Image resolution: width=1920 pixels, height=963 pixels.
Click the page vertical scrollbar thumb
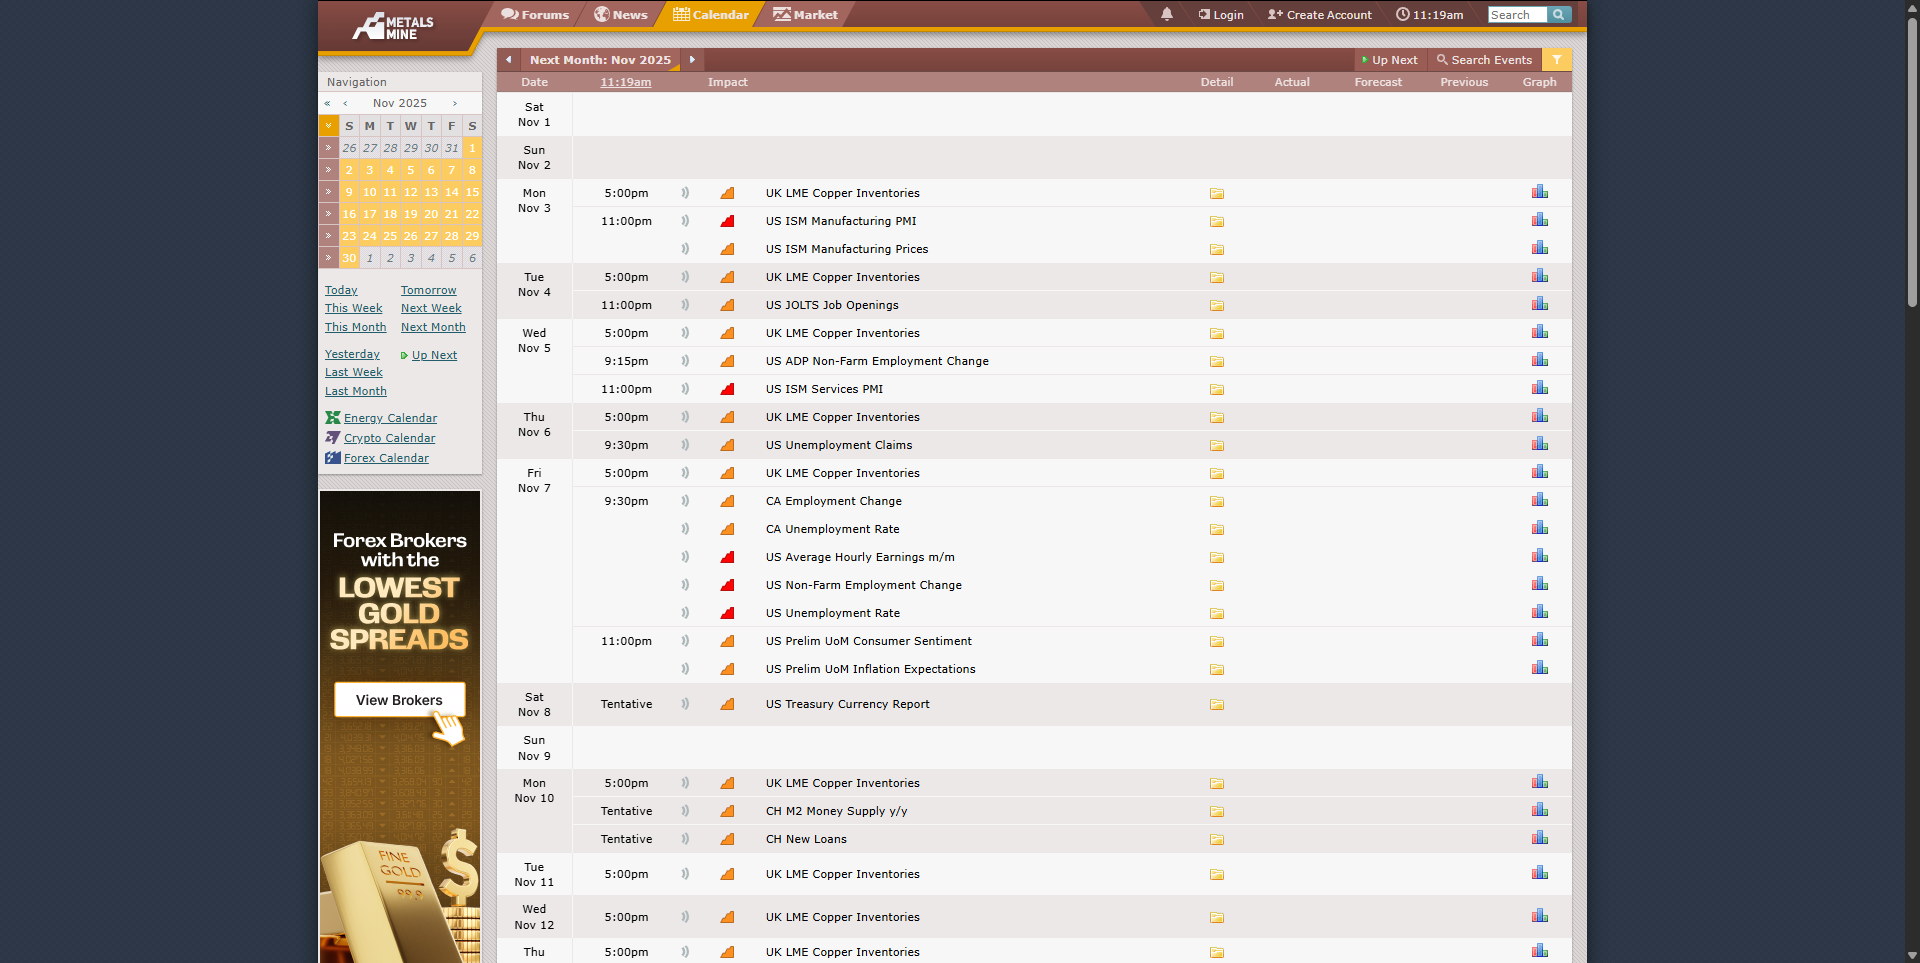pyautogui.click(x=1912, y=160)
